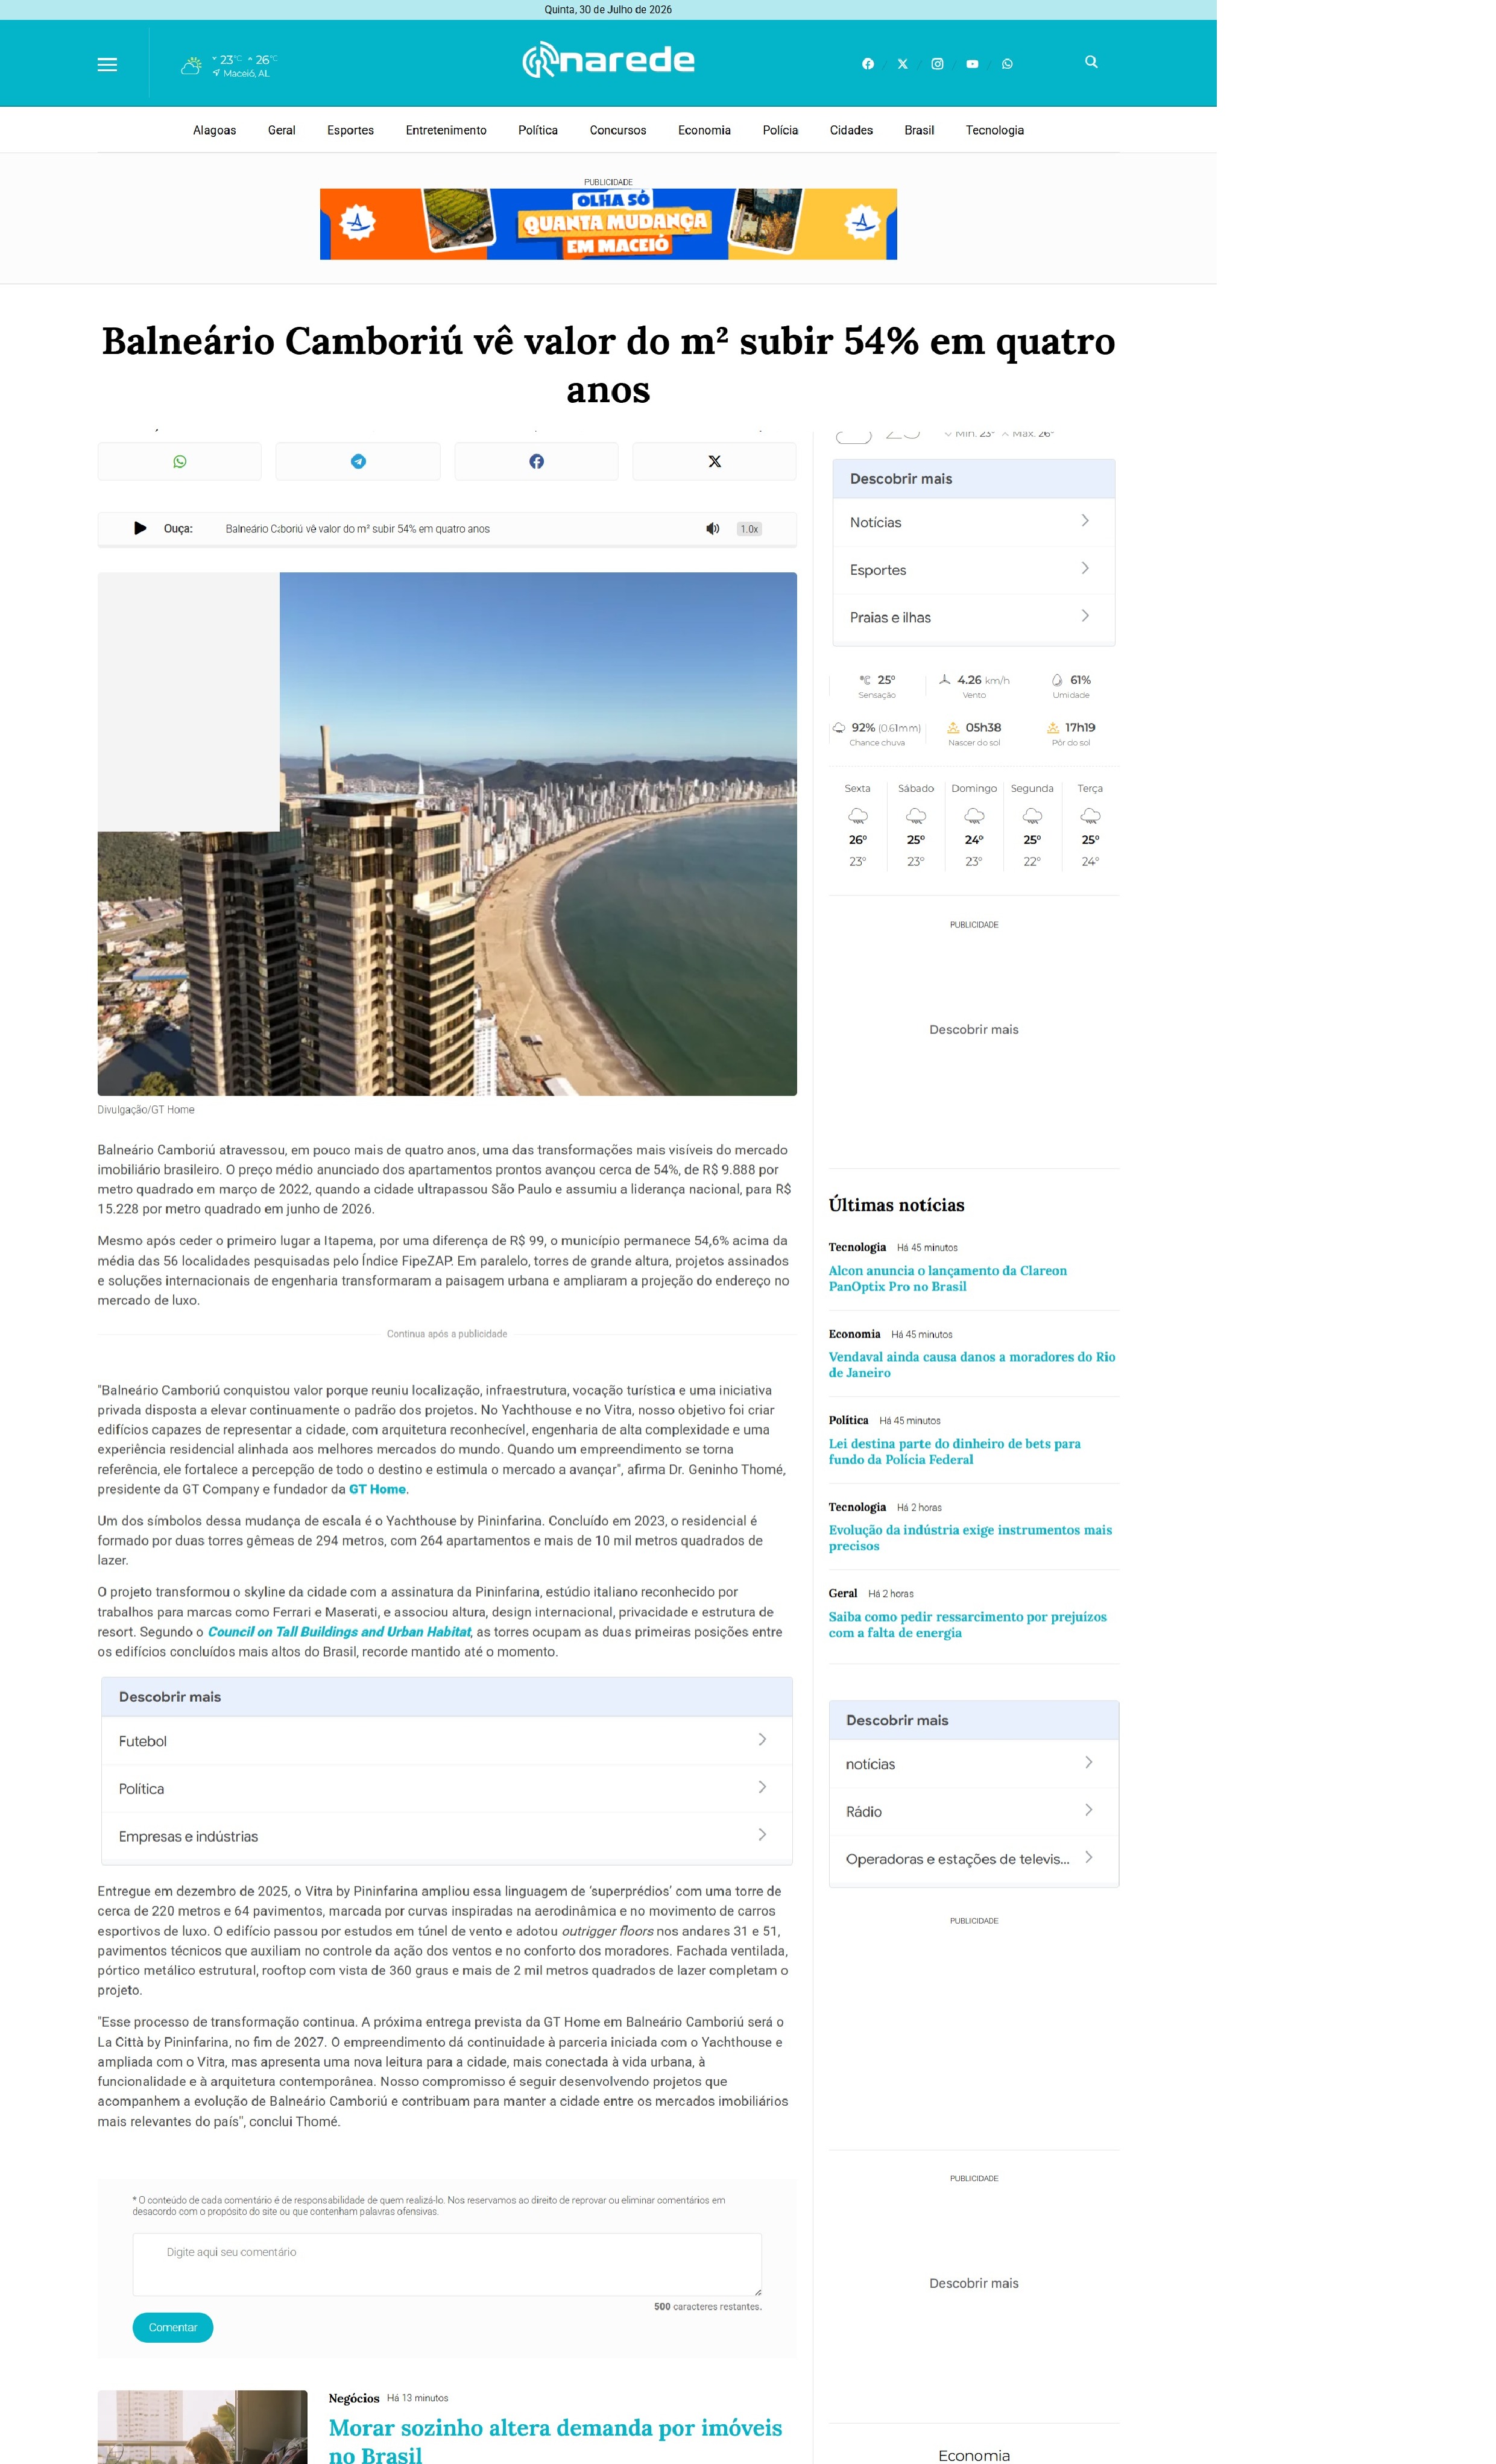Viewport: 1496px width, 2464px height.
Task: Select Domingo weather forecast column
Action: [x=974, y=825]
